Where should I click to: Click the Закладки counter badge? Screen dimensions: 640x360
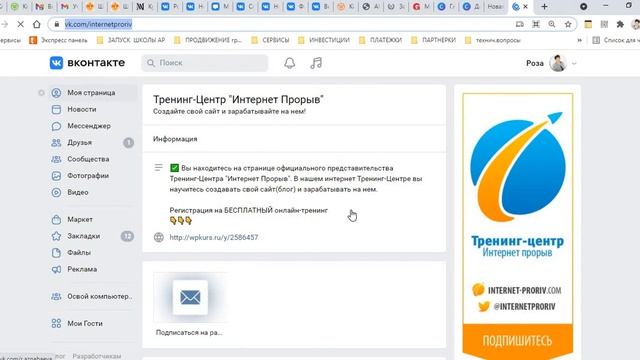pos(127,236)
